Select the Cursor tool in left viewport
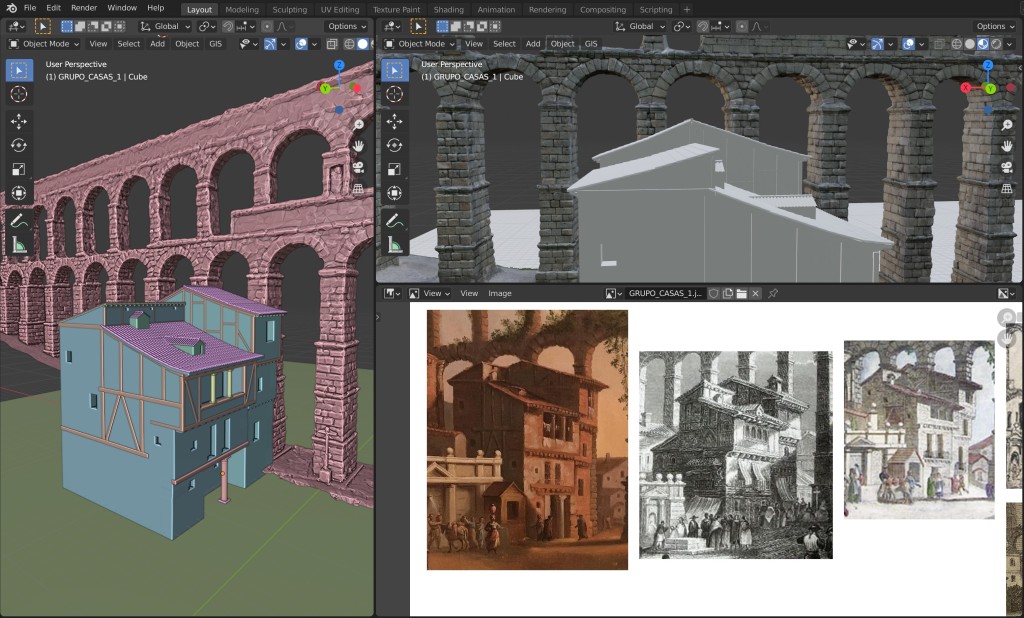 point(19,94)
